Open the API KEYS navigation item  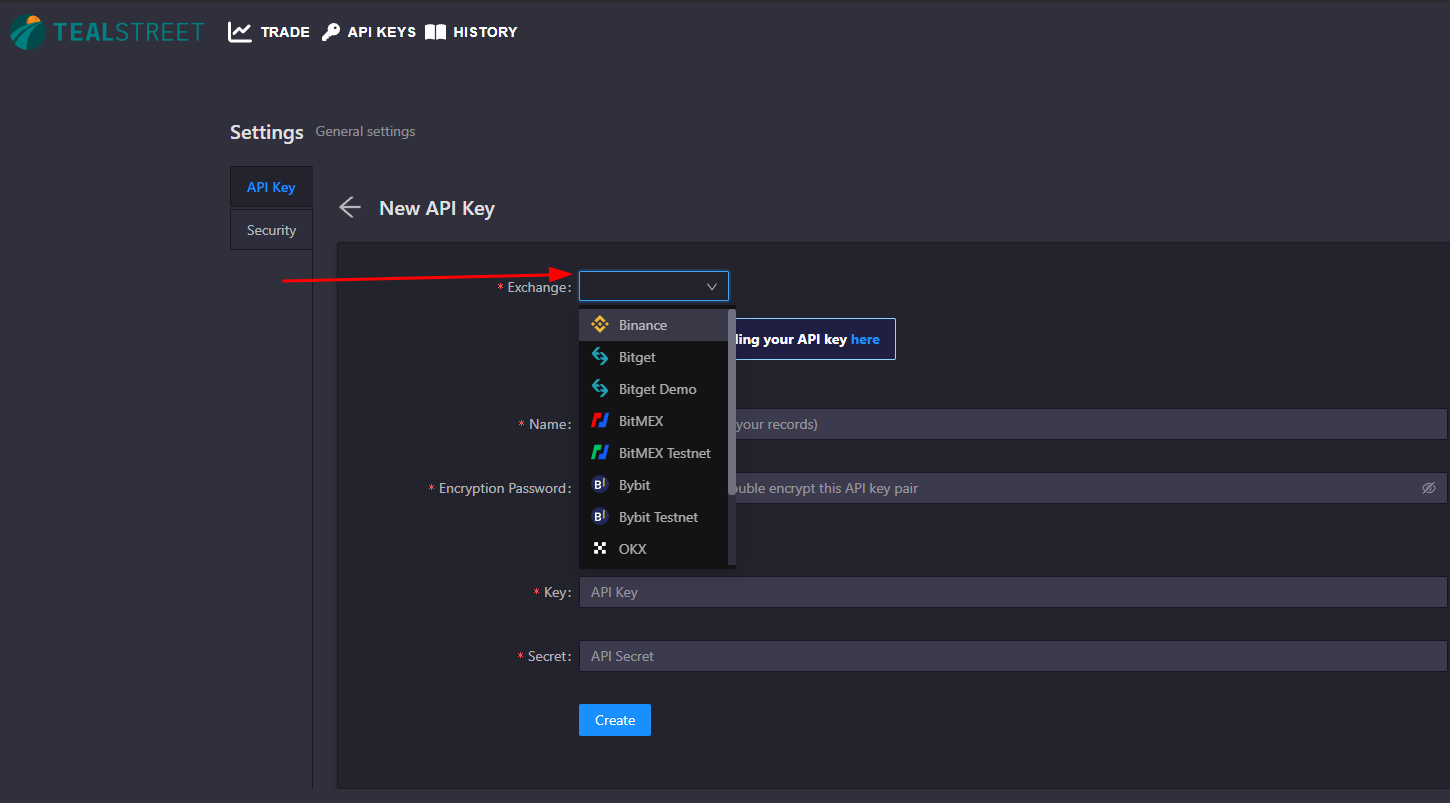(369, 32)
